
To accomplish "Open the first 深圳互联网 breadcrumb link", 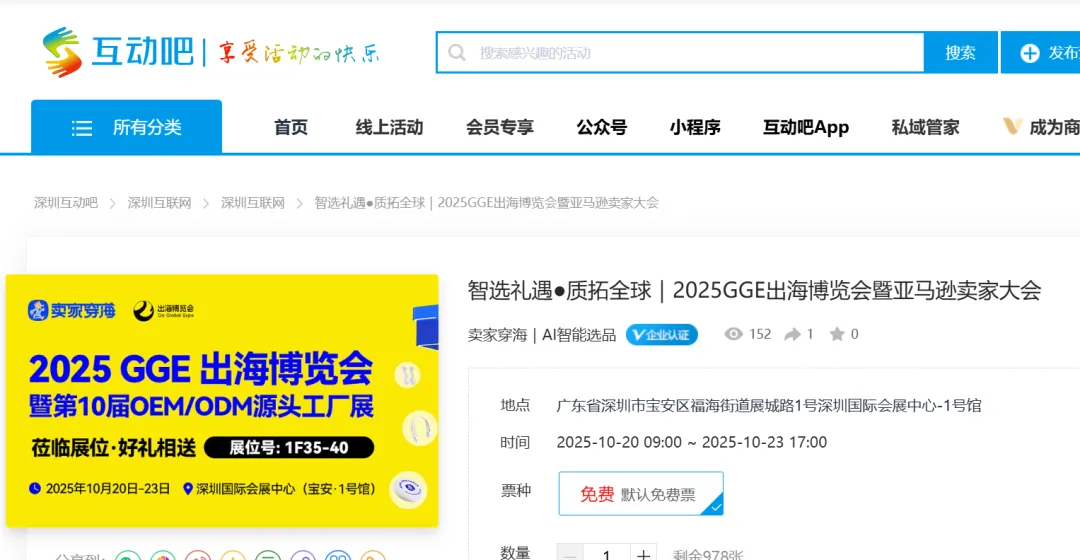I will pos(159,203).
